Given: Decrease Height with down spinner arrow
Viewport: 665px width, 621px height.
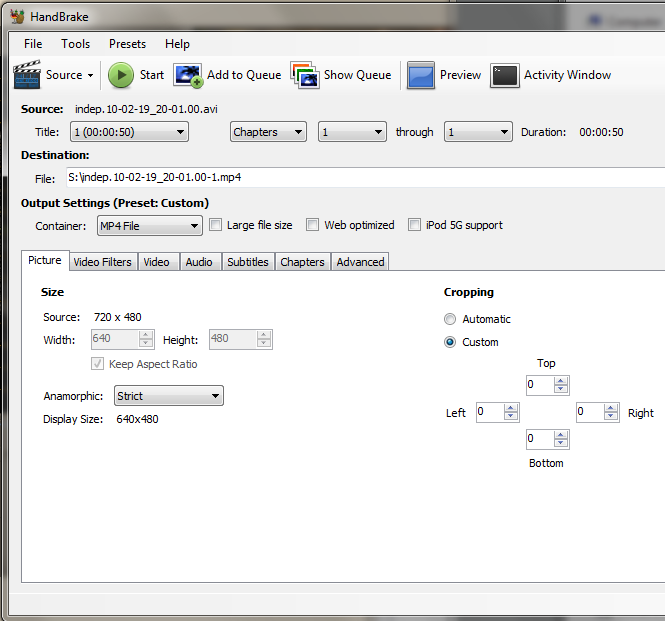Looking at the screenshot, I should [264, 344].
